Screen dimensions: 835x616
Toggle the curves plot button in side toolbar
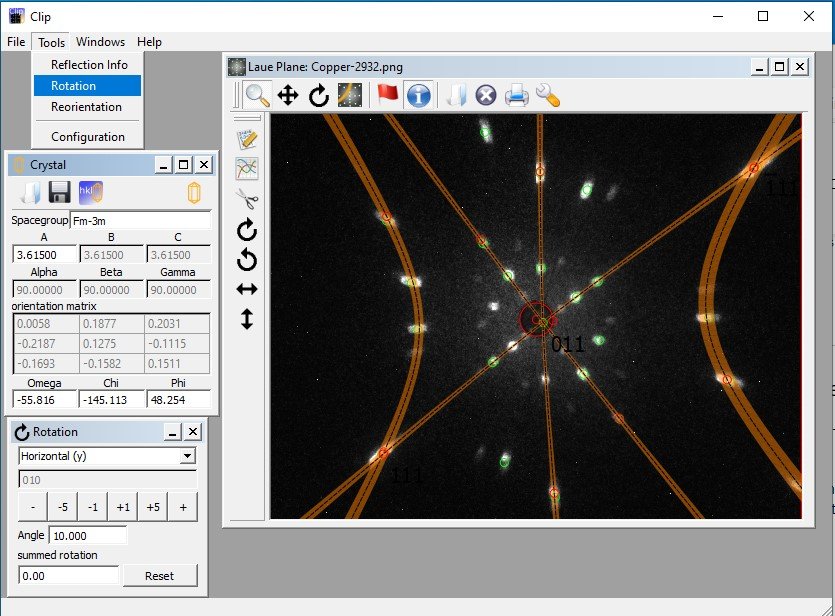click(x=246, y=168)
